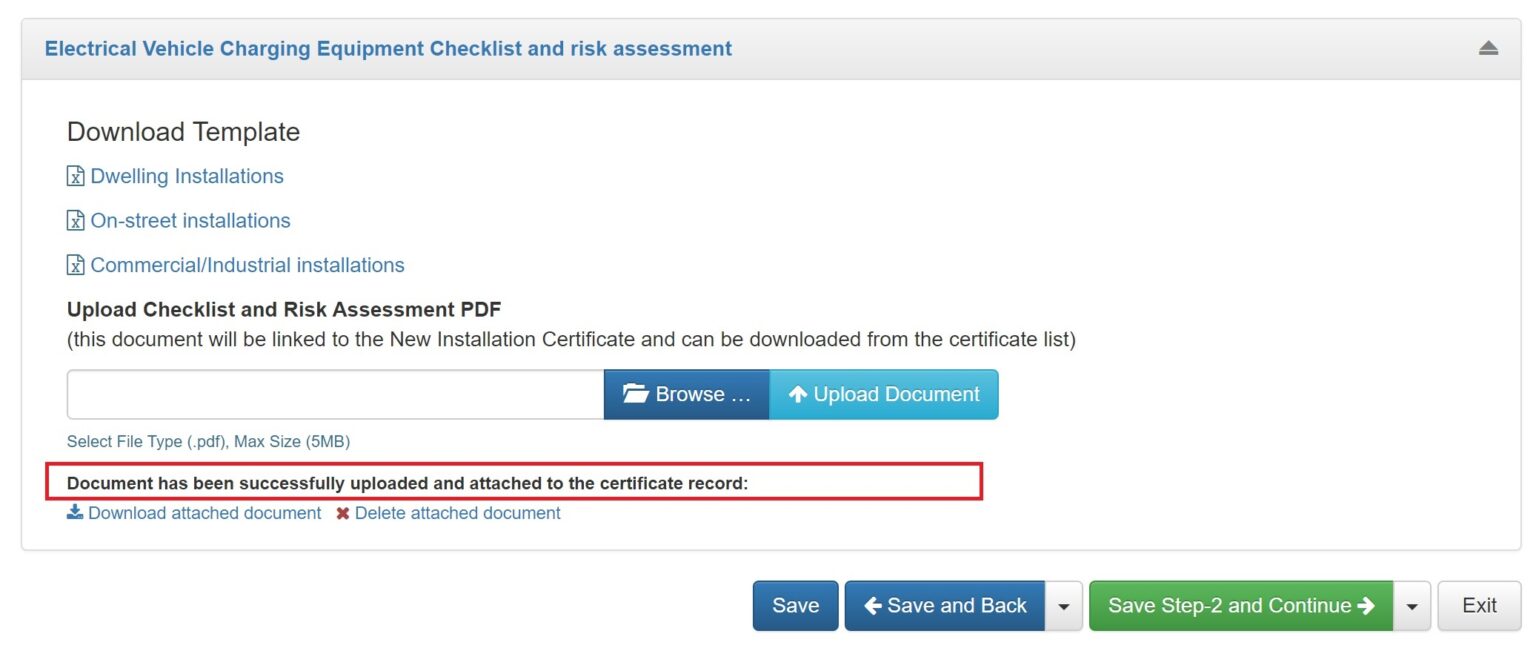Click the Upload Document button
1536x651 pixels.
point(883,394)
